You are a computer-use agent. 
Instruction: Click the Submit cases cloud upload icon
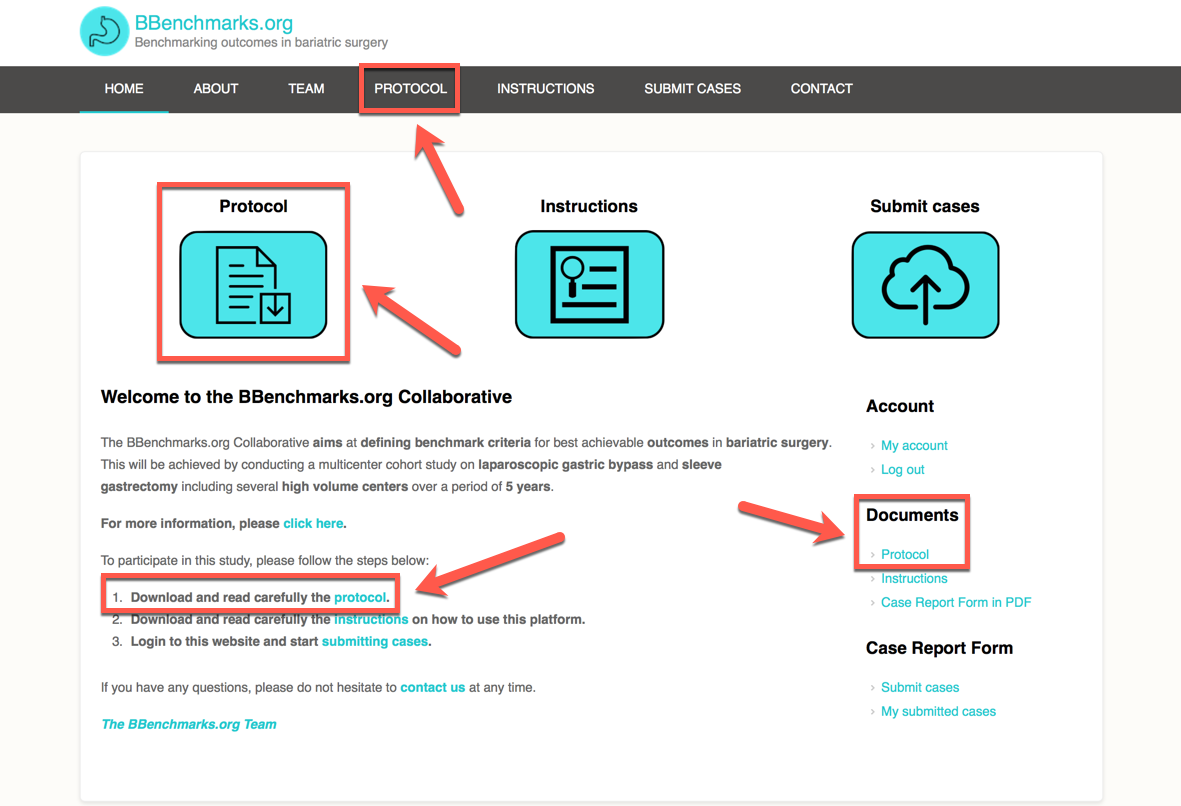[x=925, y=285]
